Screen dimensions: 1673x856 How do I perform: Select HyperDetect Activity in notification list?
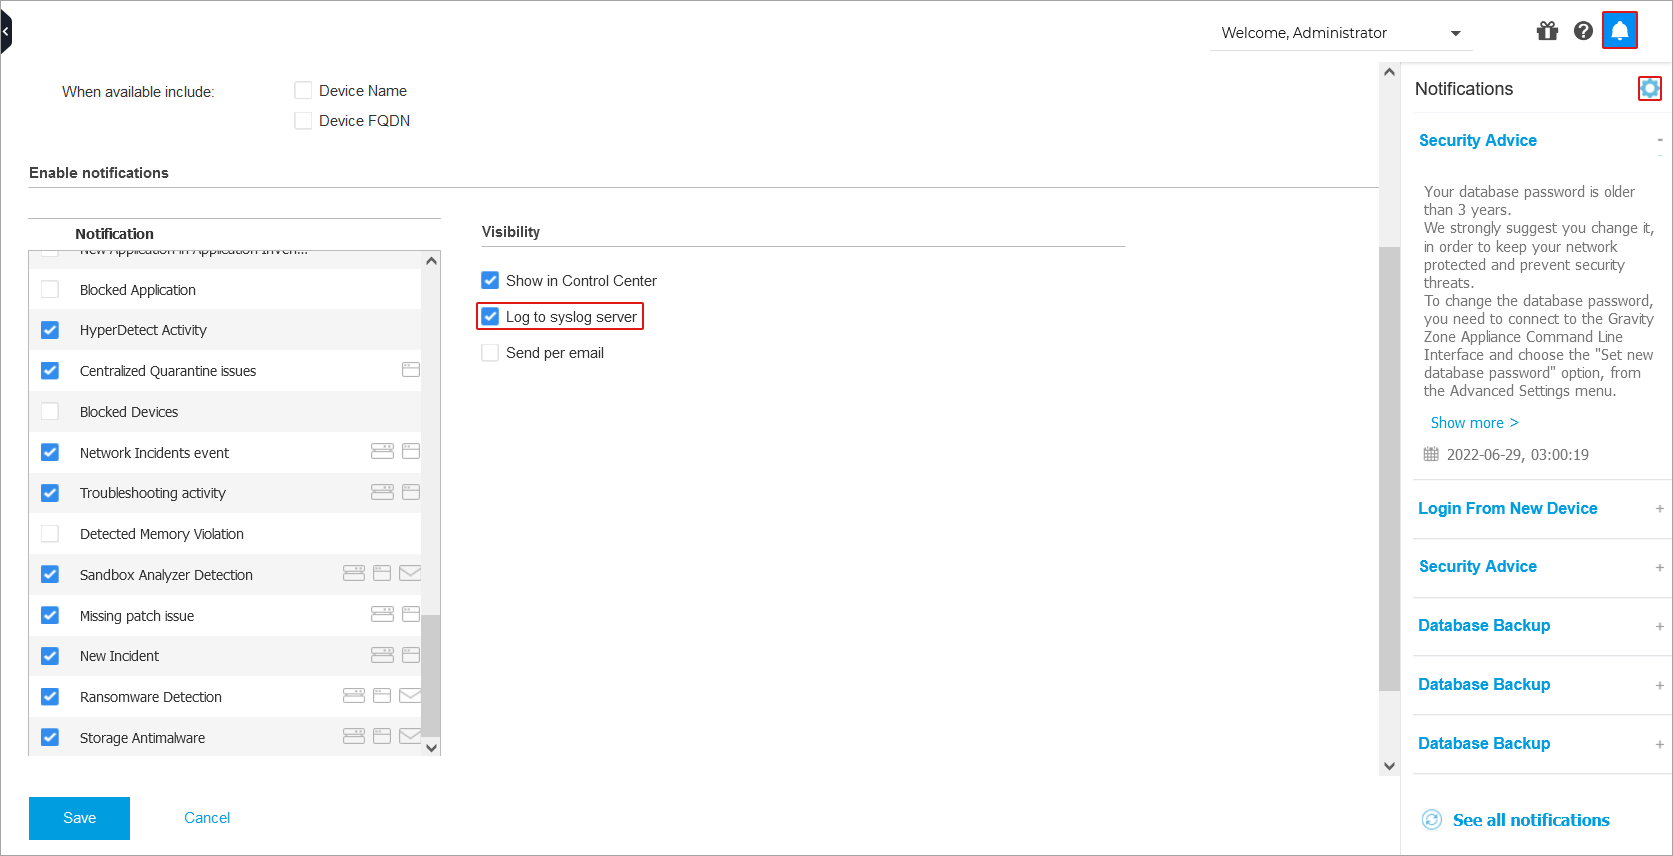click(143, 330)
